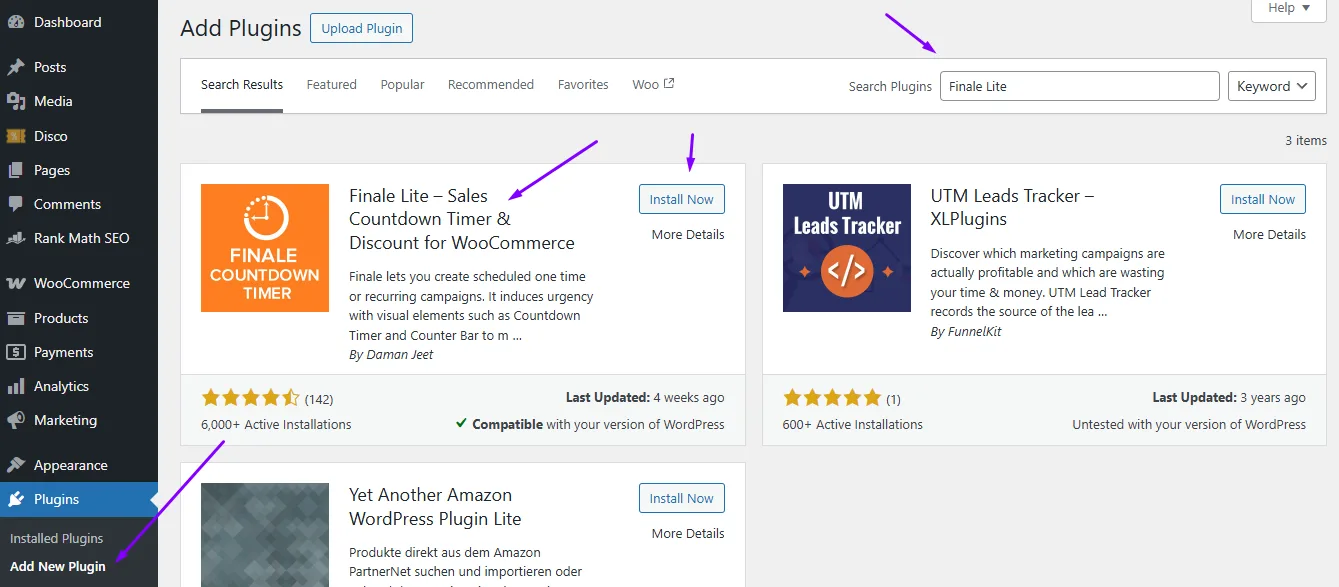Install Finale Lite plugin now
Screen dimensions: 1339x587
(x=682, y=199)
